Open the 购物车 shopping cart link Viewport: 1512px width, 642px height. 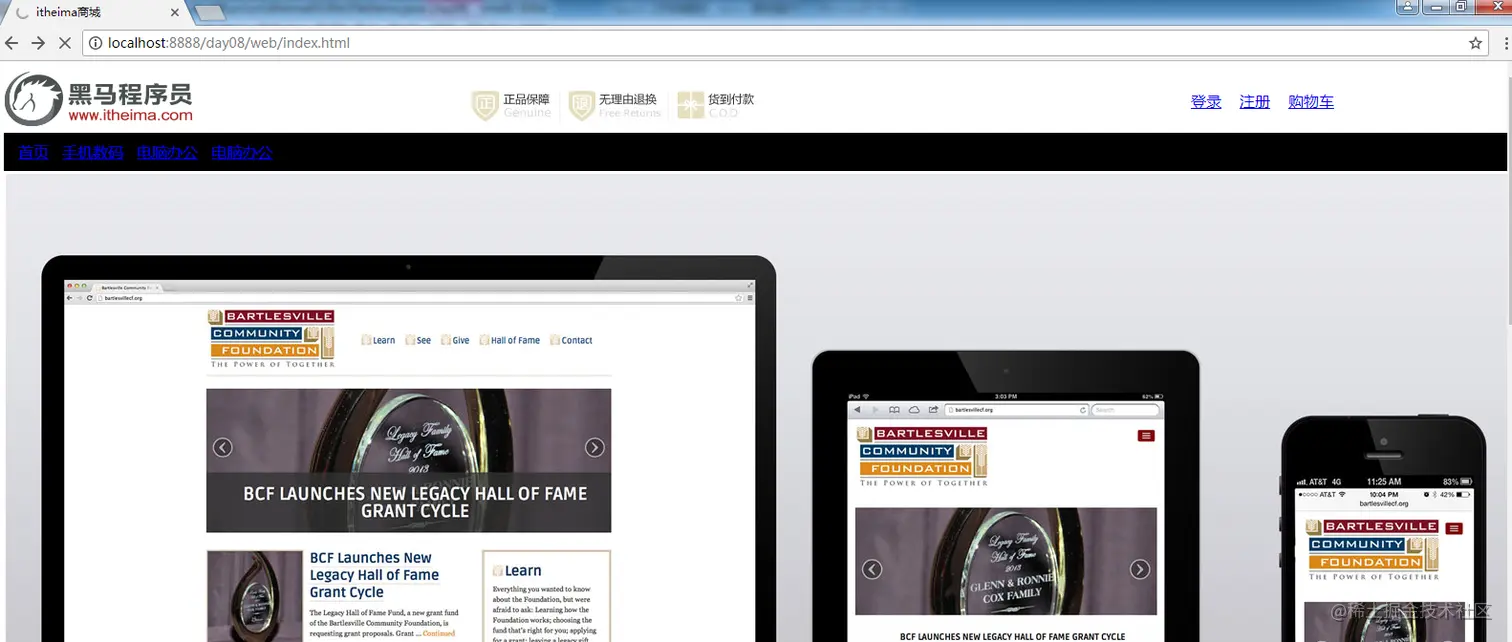tap(1311, 102)
